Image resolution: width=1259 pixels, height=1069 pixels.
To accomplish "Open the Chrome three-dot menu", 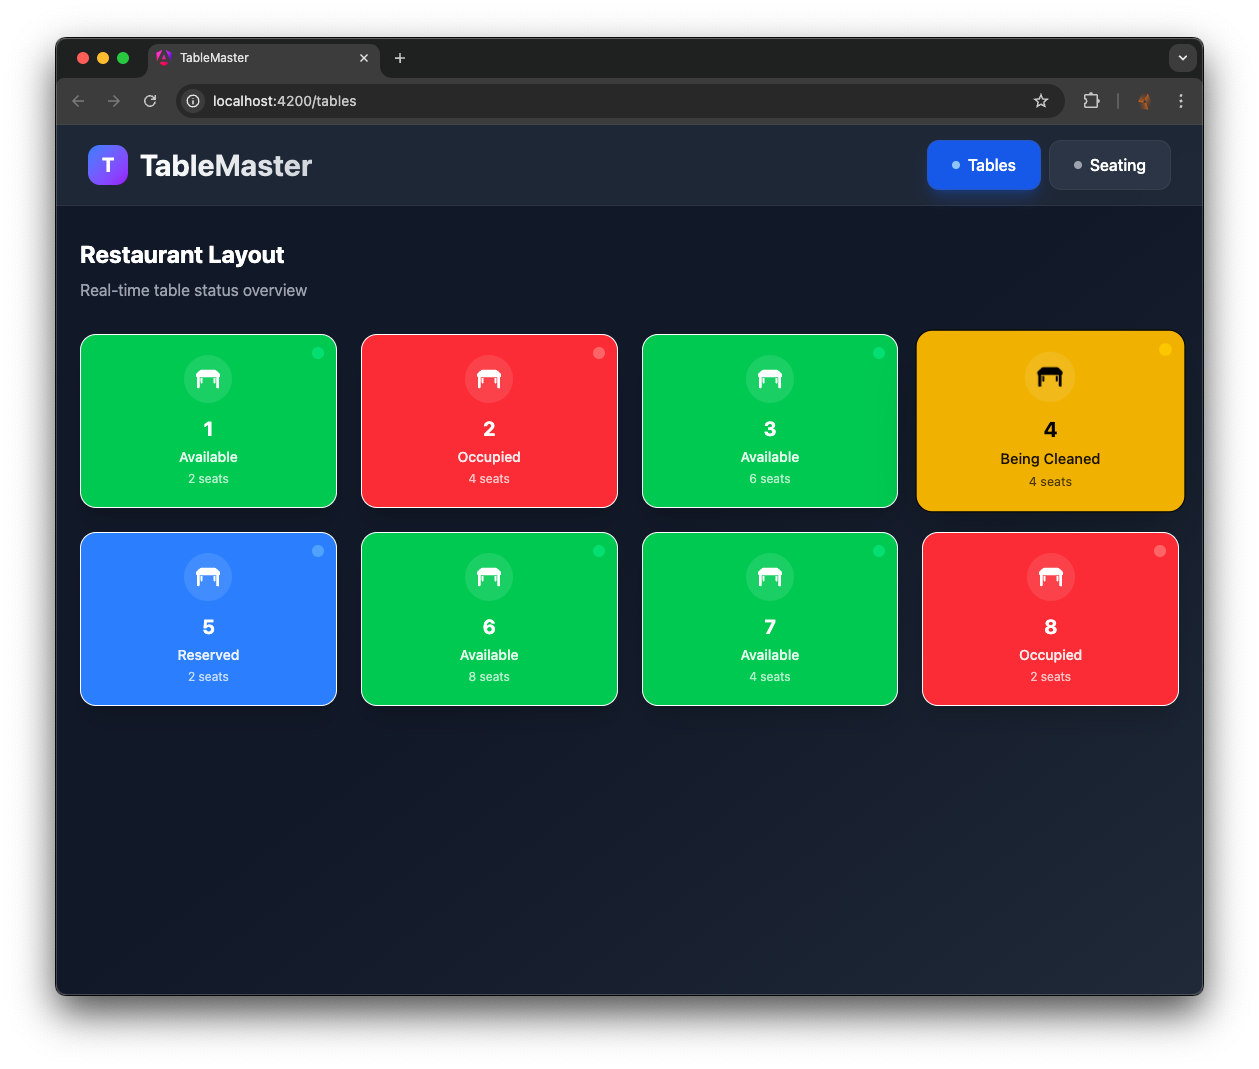I will pyautogui.click(x=1181, y=101).
